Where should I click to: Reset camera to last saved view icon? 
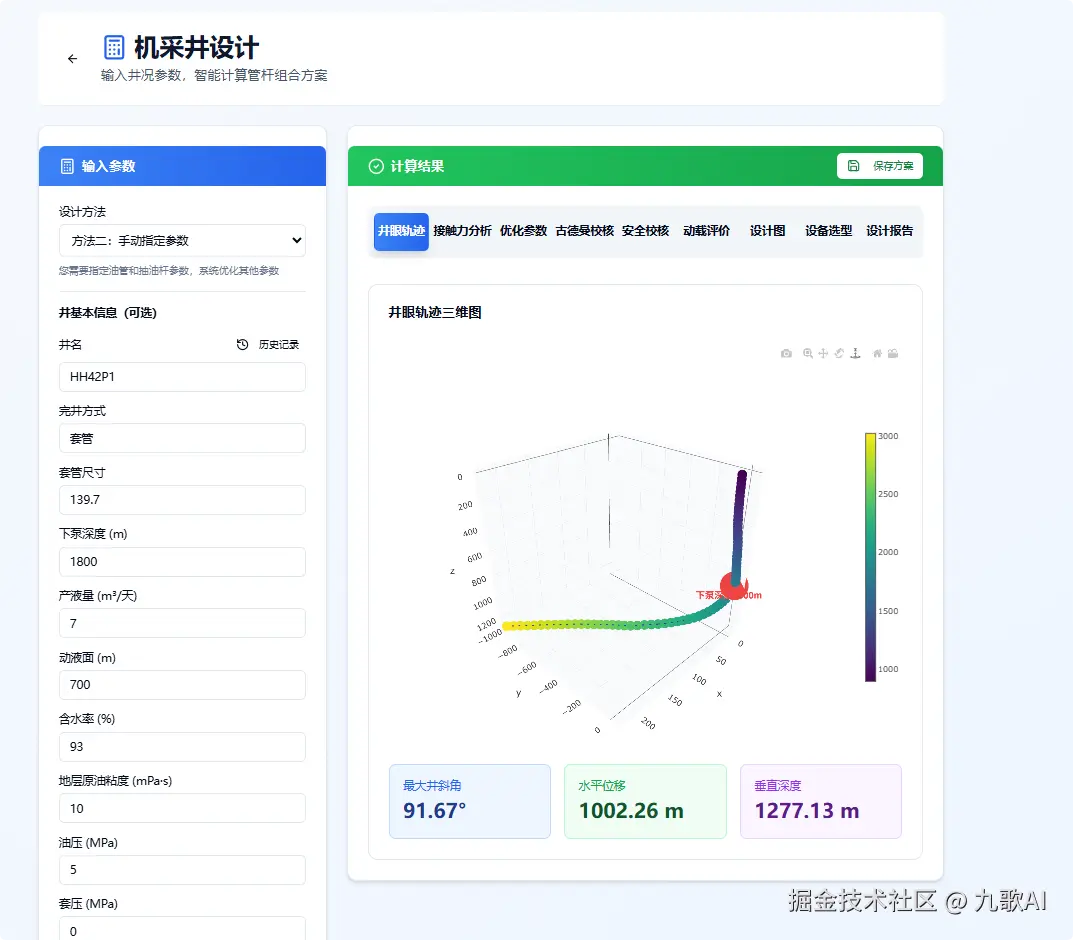pyautogui.click(x=893, y=353)
